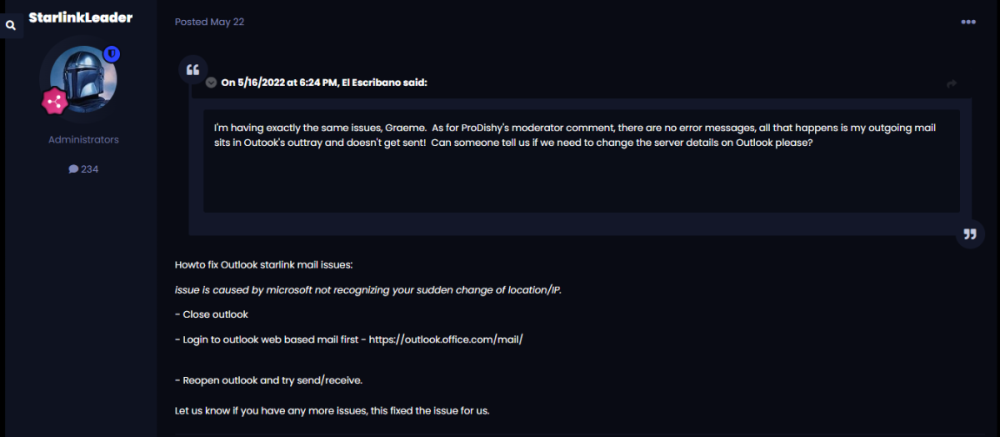Click the opening quotation mark icon
Screen dimensions: 1000x437
[193, 70]
